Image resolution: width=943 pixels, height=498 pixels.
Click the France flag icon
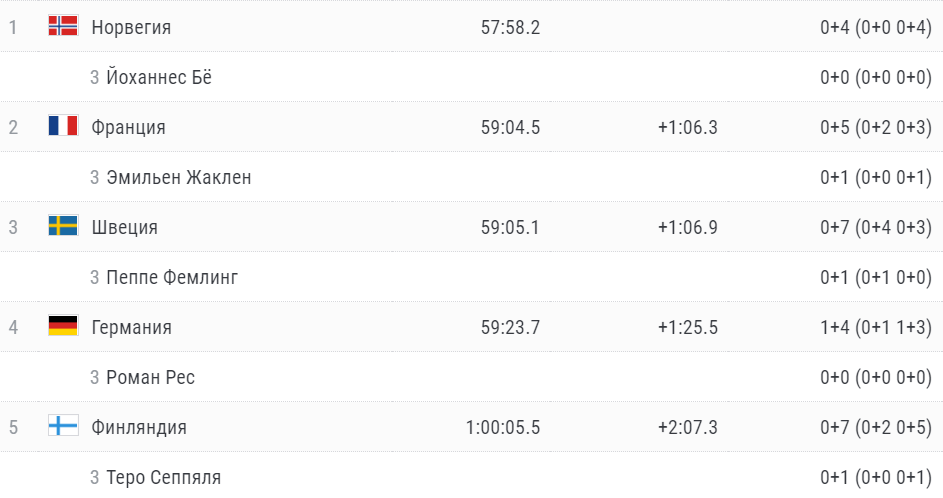63,126
